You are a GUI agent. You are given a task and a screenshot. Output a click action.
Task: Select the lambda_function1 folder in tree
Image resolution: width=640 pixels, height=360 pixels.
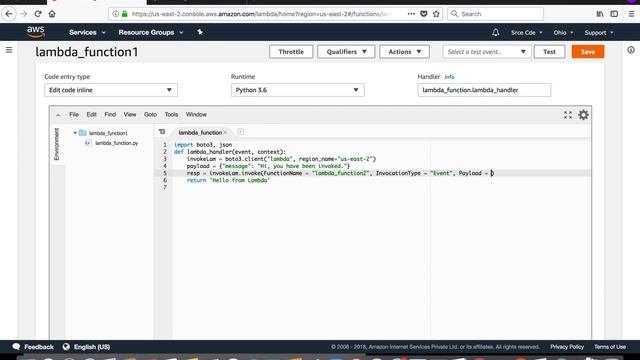click(108, 133)
